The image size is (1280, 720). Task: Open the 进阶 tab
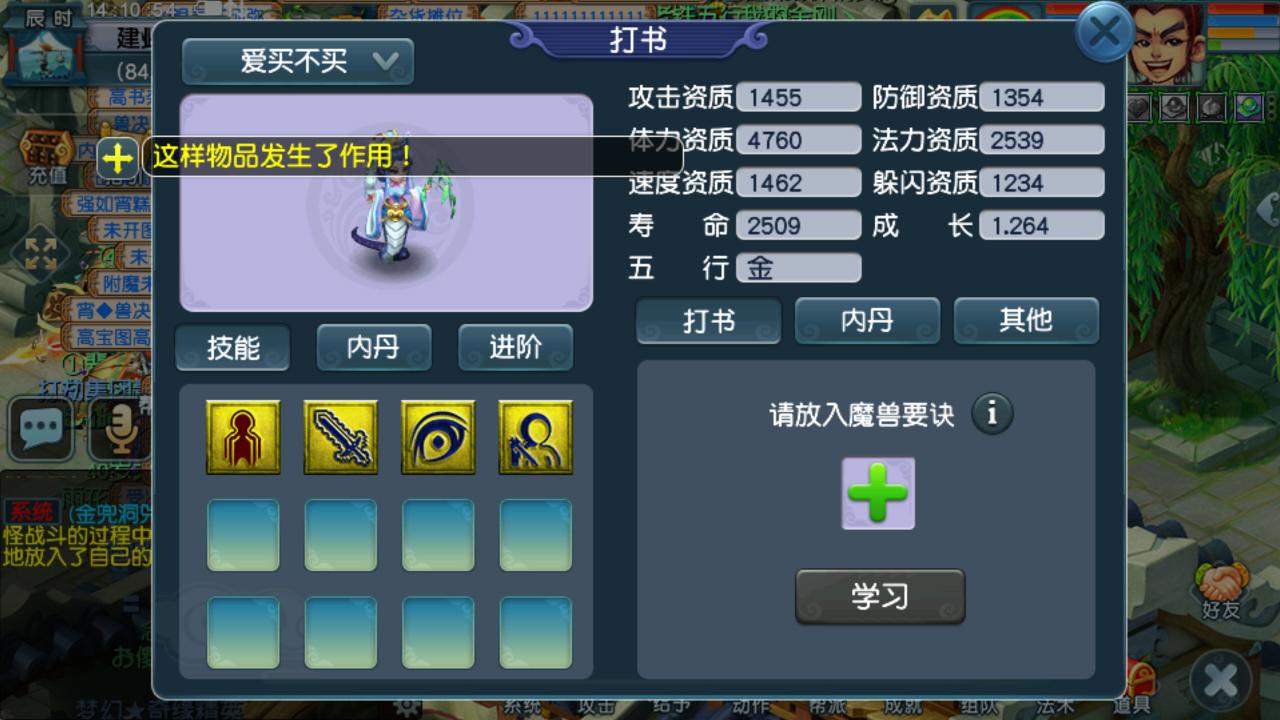pos(516,347)
